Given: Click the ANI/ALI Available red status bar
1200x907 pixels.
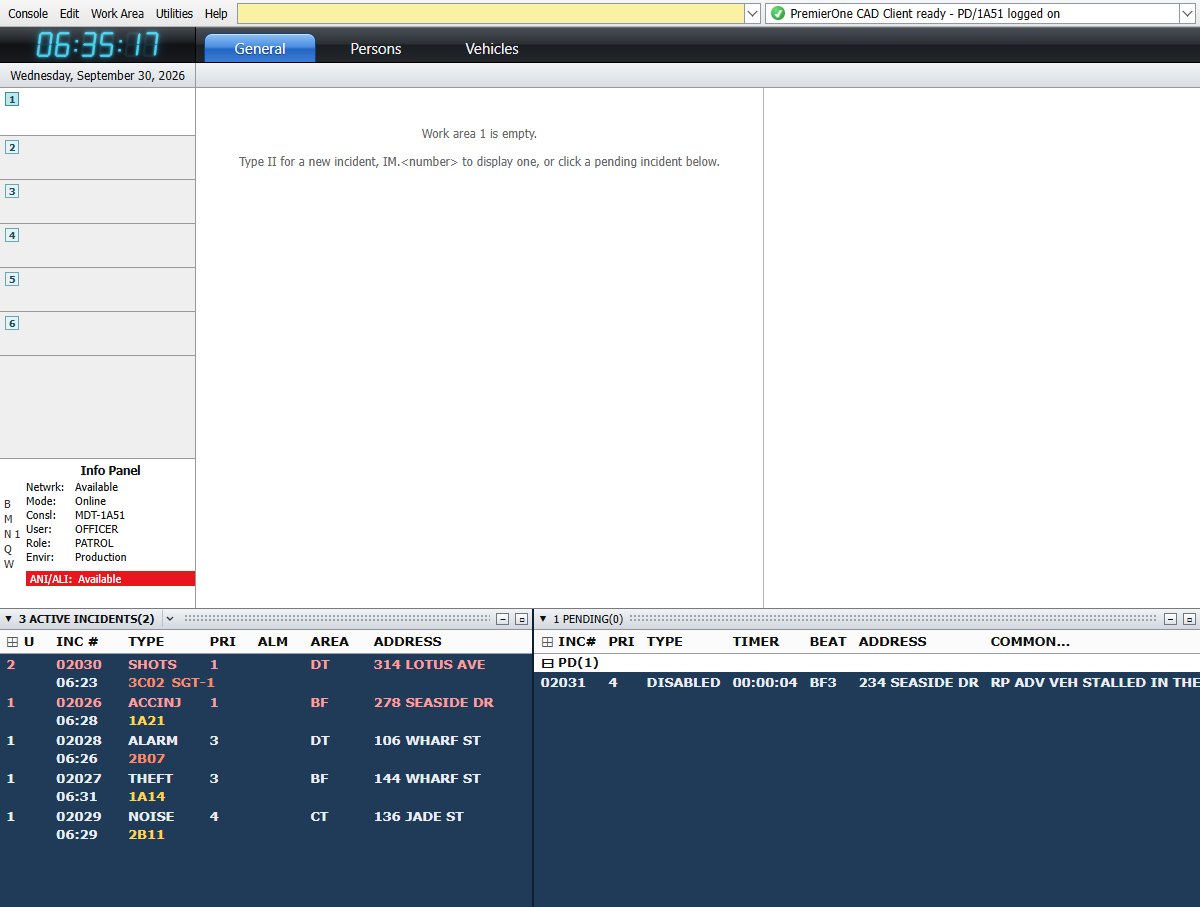Looking at the screenshot, I should point(110,579).
